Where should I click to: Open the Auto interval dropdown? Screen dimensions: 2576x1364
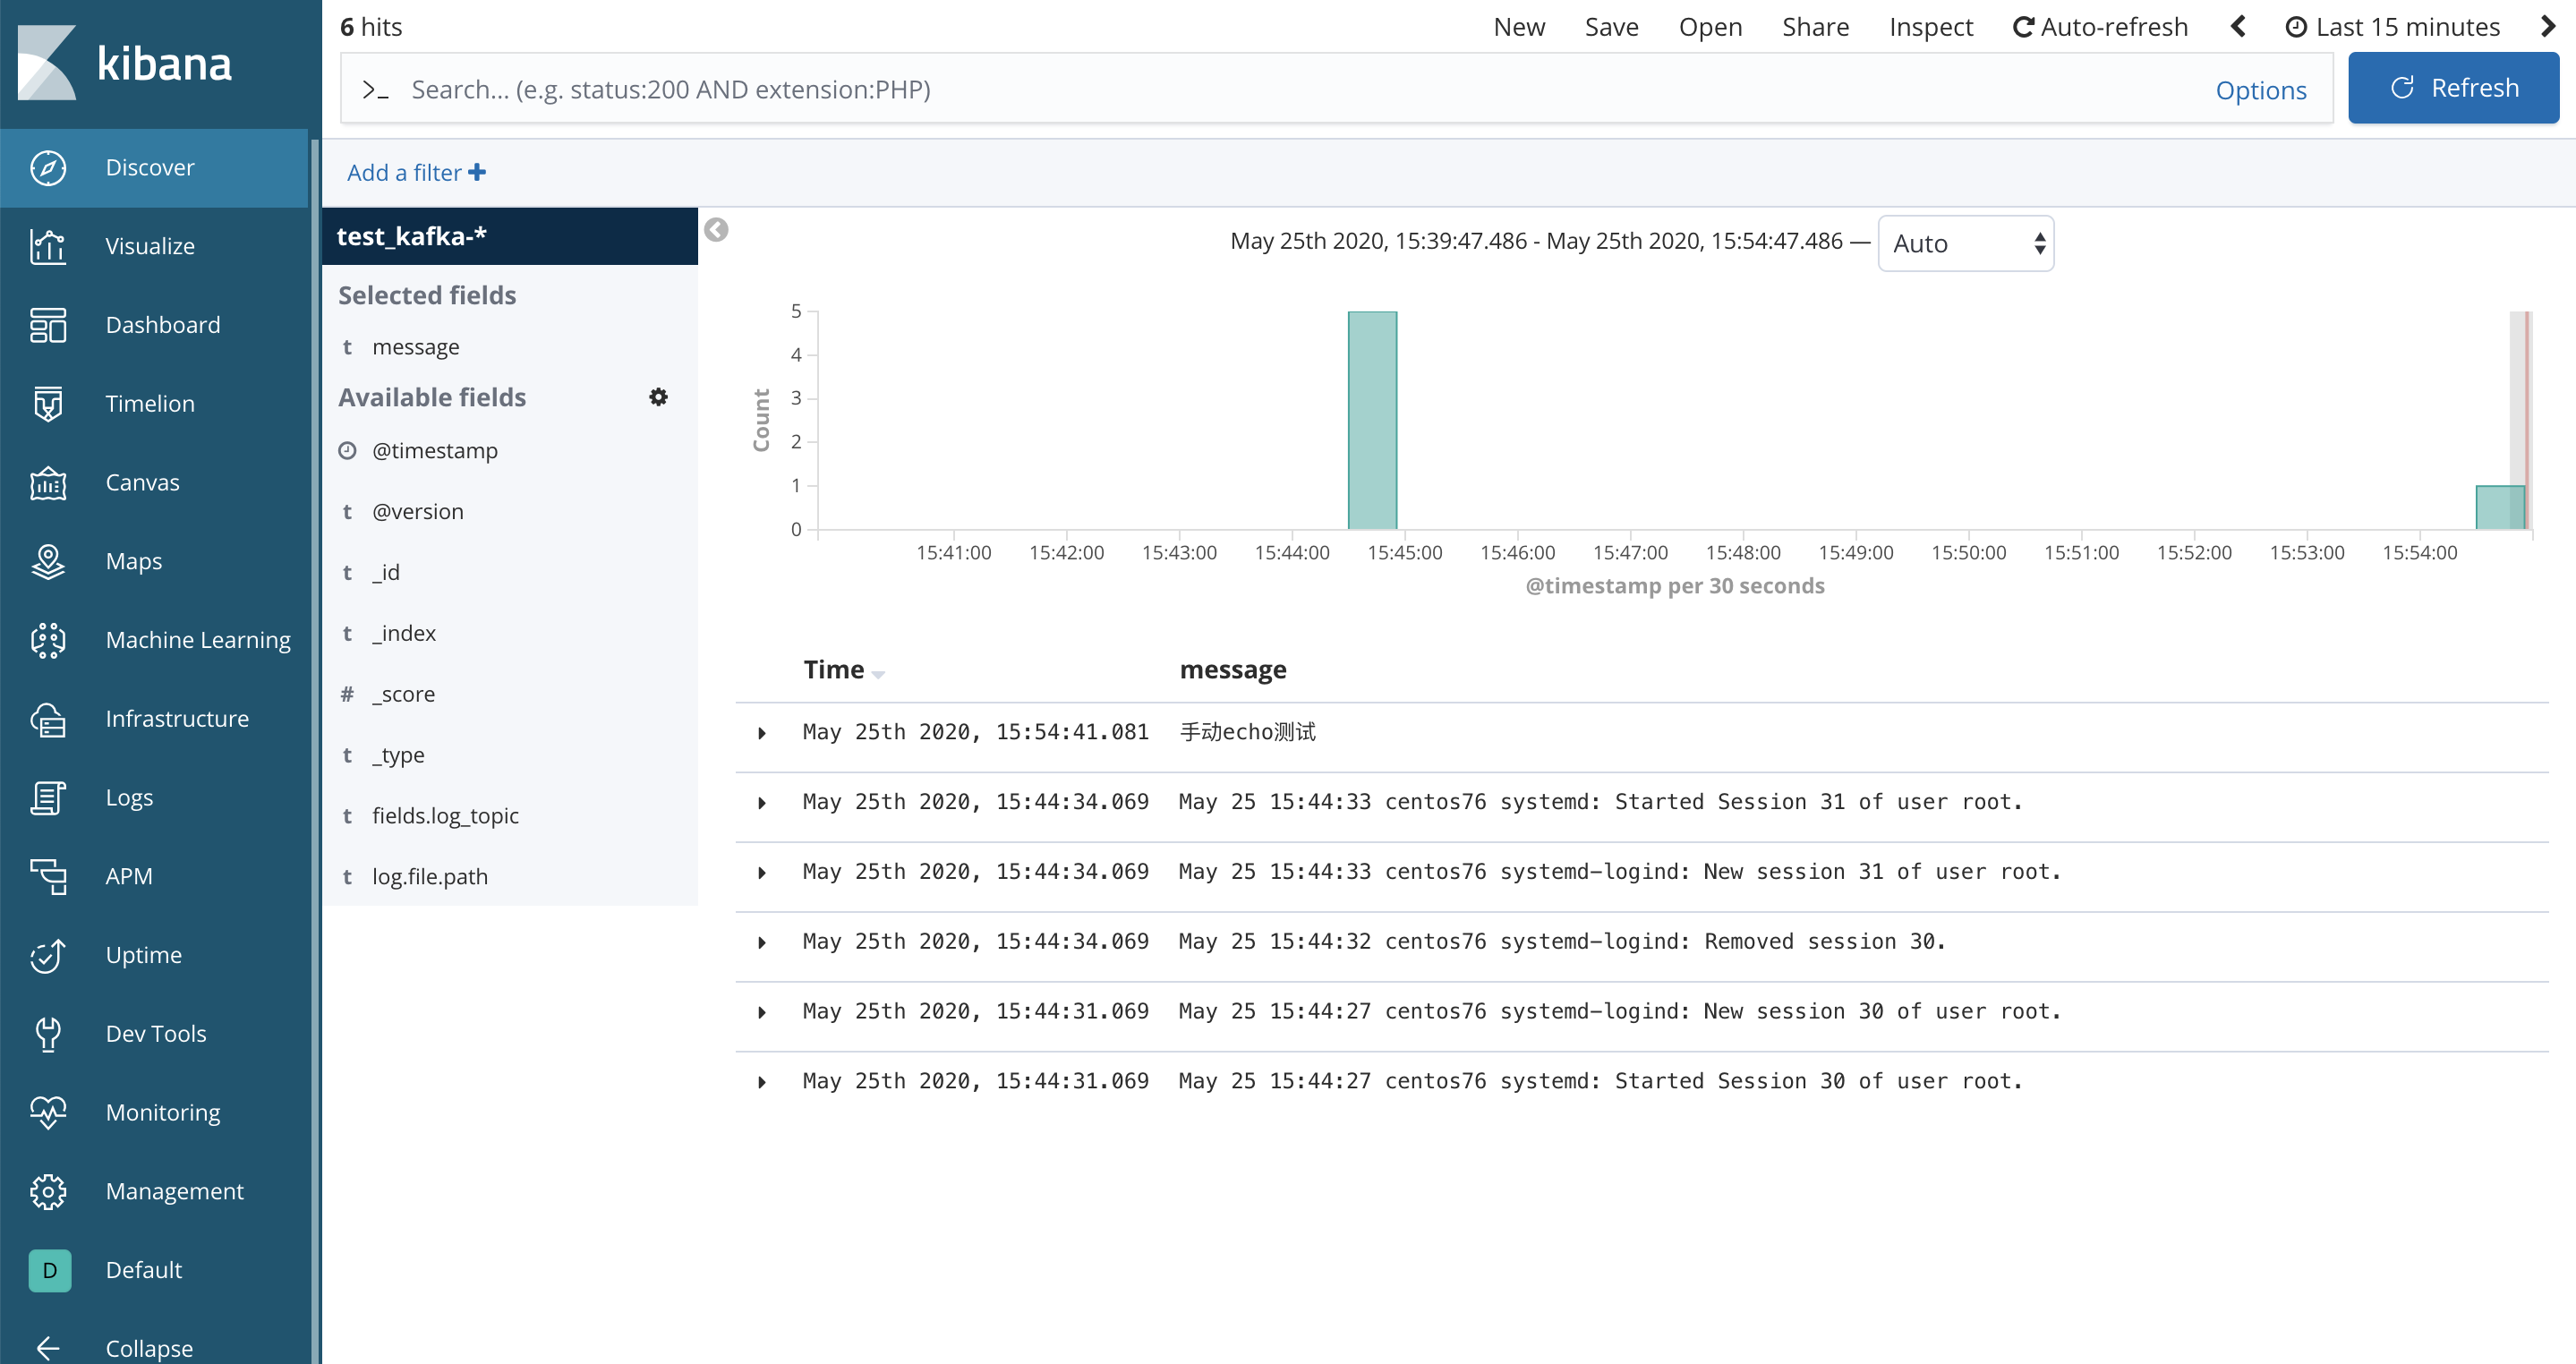click(x=1965, y=243)
